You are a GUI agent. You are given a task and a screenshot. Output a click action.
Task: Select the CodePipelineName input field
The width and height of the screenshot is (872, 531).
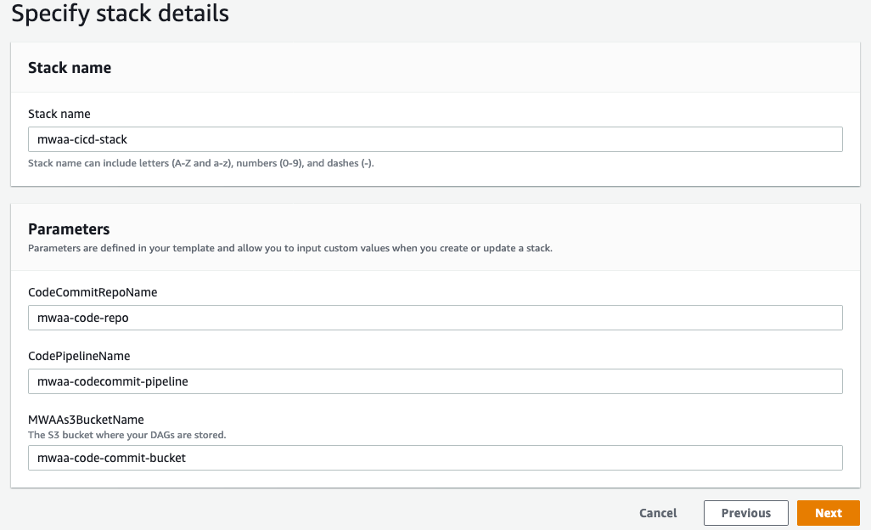435,381
